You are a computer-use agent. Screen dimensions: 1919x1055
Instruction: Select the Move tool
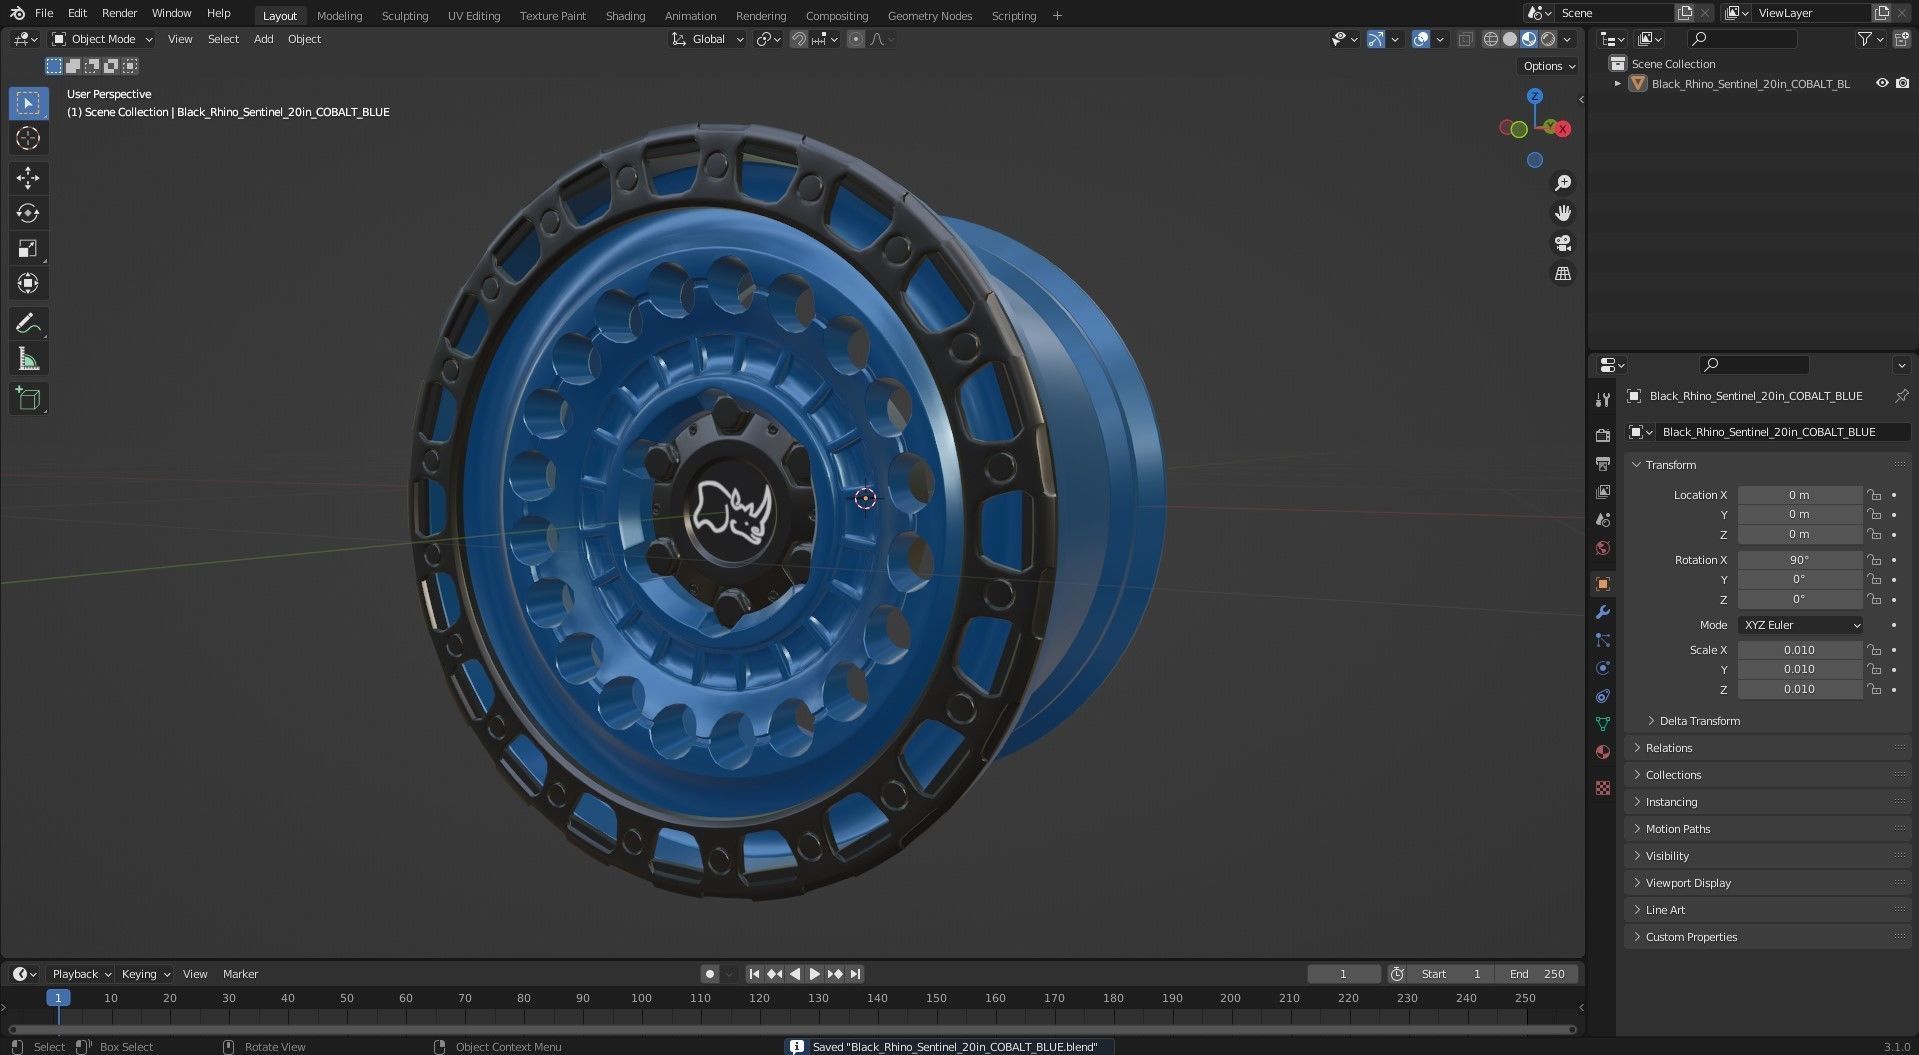(28, 178)
